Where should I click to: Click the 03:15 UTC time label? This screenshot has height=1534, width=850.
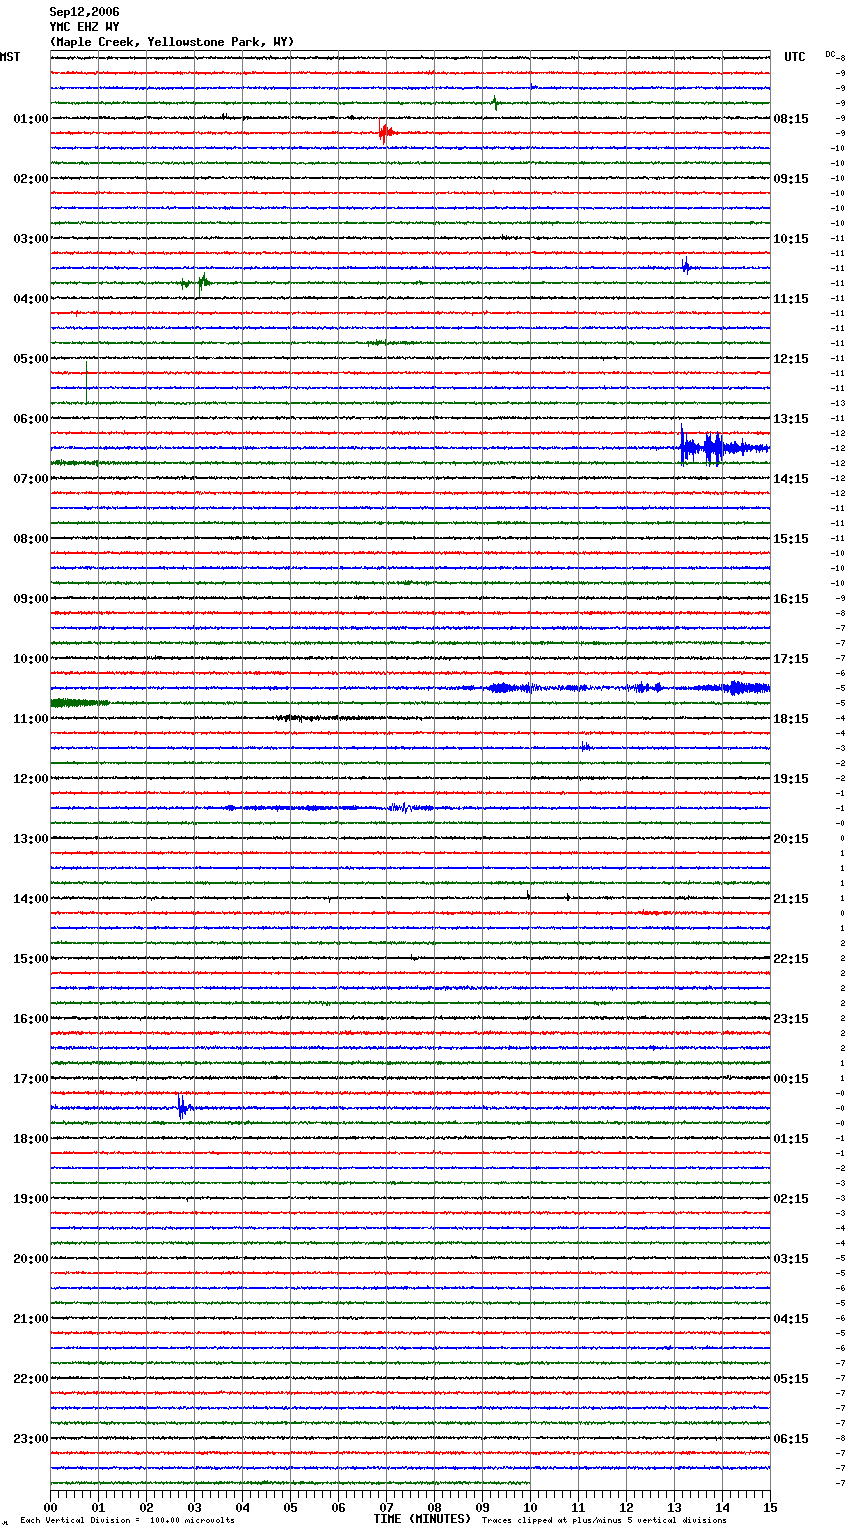click(x=791, y=1259)
